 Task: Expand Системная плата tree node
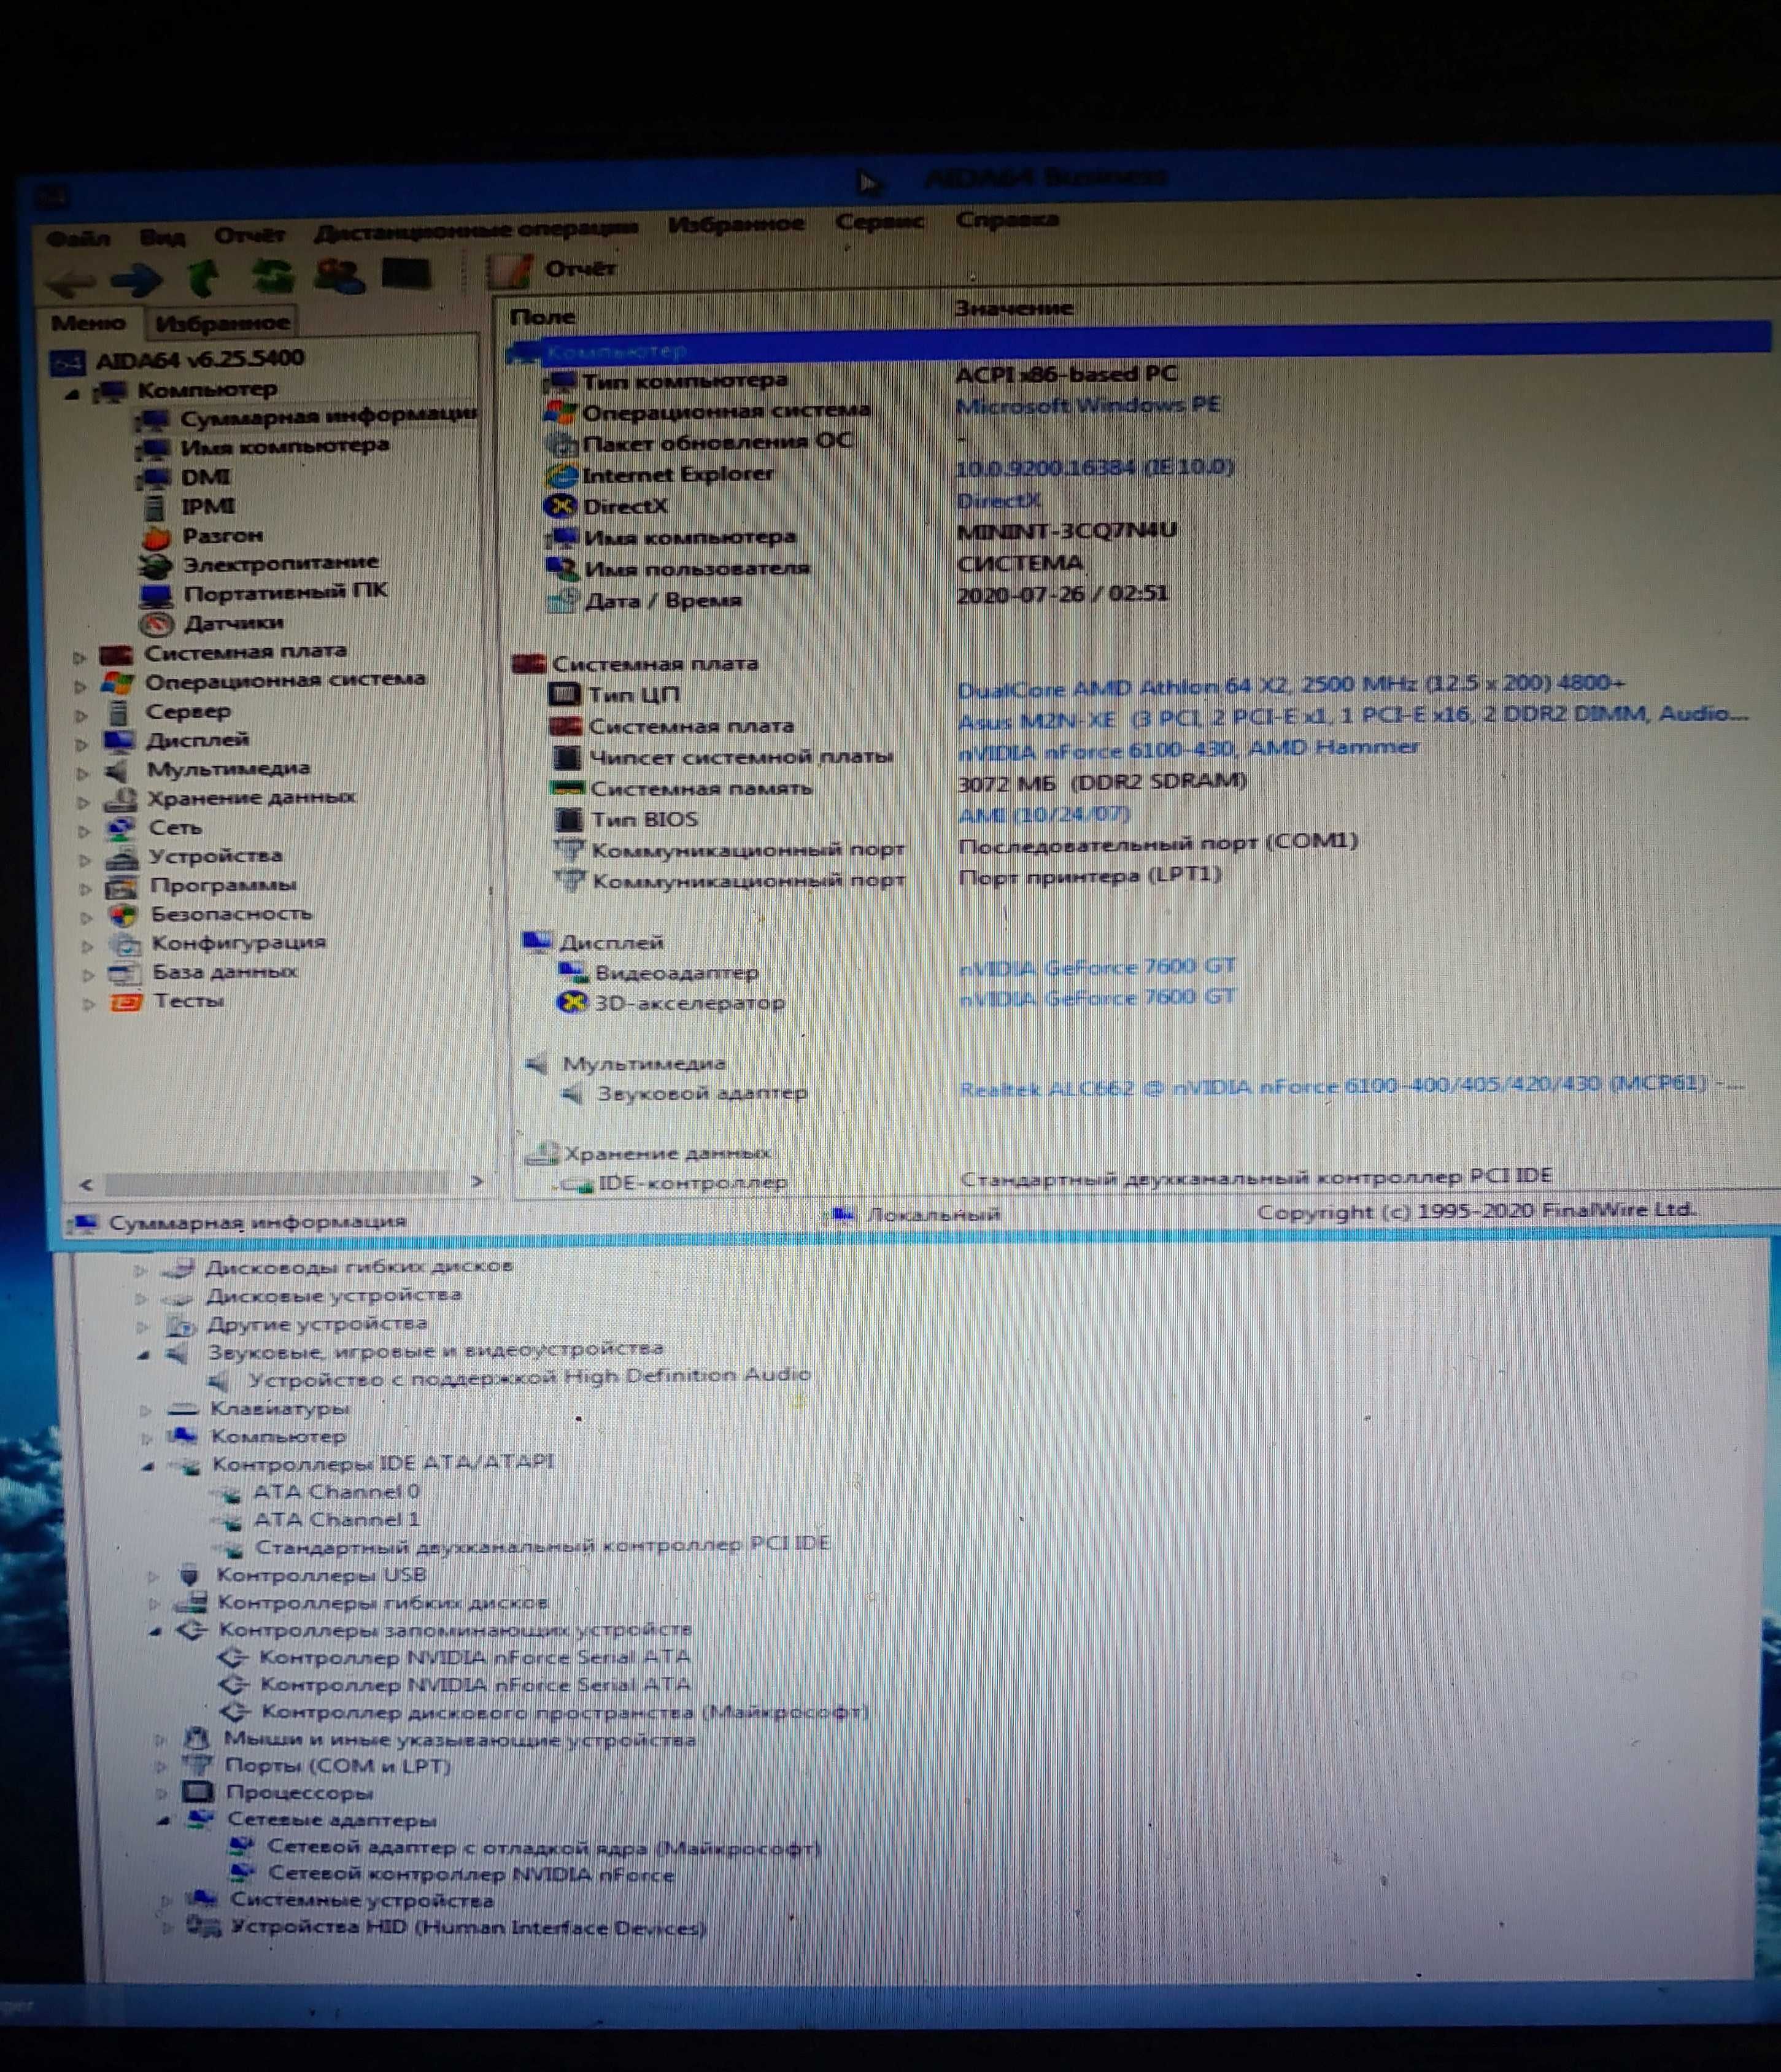[80, 658]
